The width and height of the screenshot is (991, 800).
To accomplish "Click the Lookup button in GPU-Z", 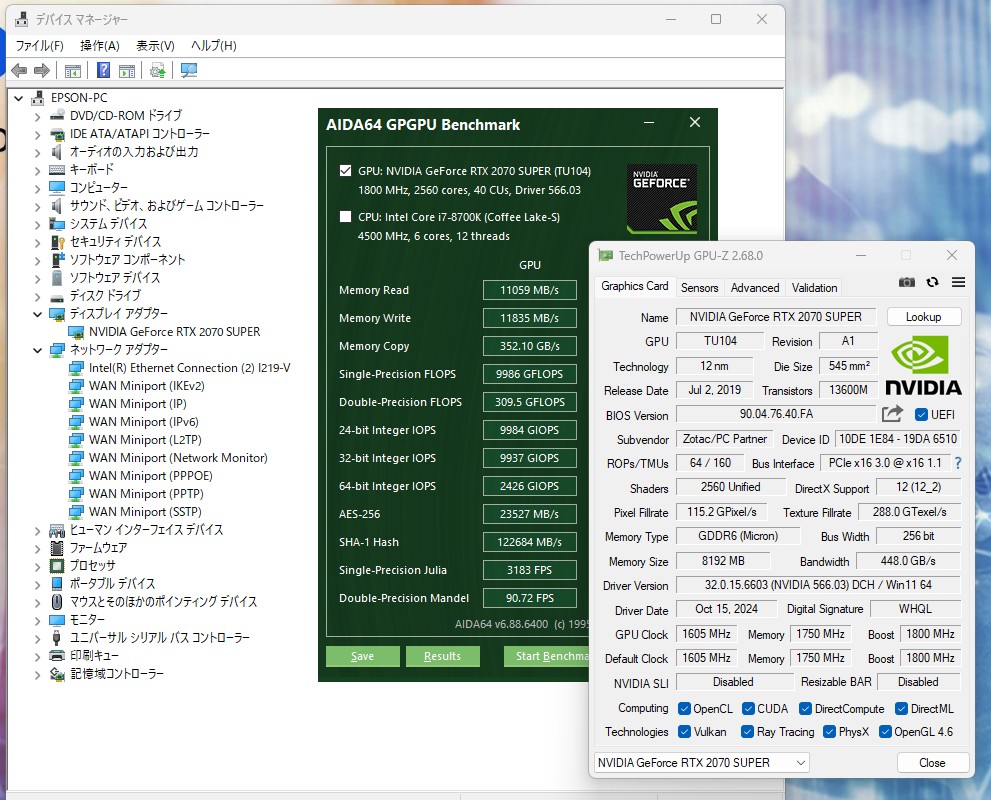I will 923,317.
